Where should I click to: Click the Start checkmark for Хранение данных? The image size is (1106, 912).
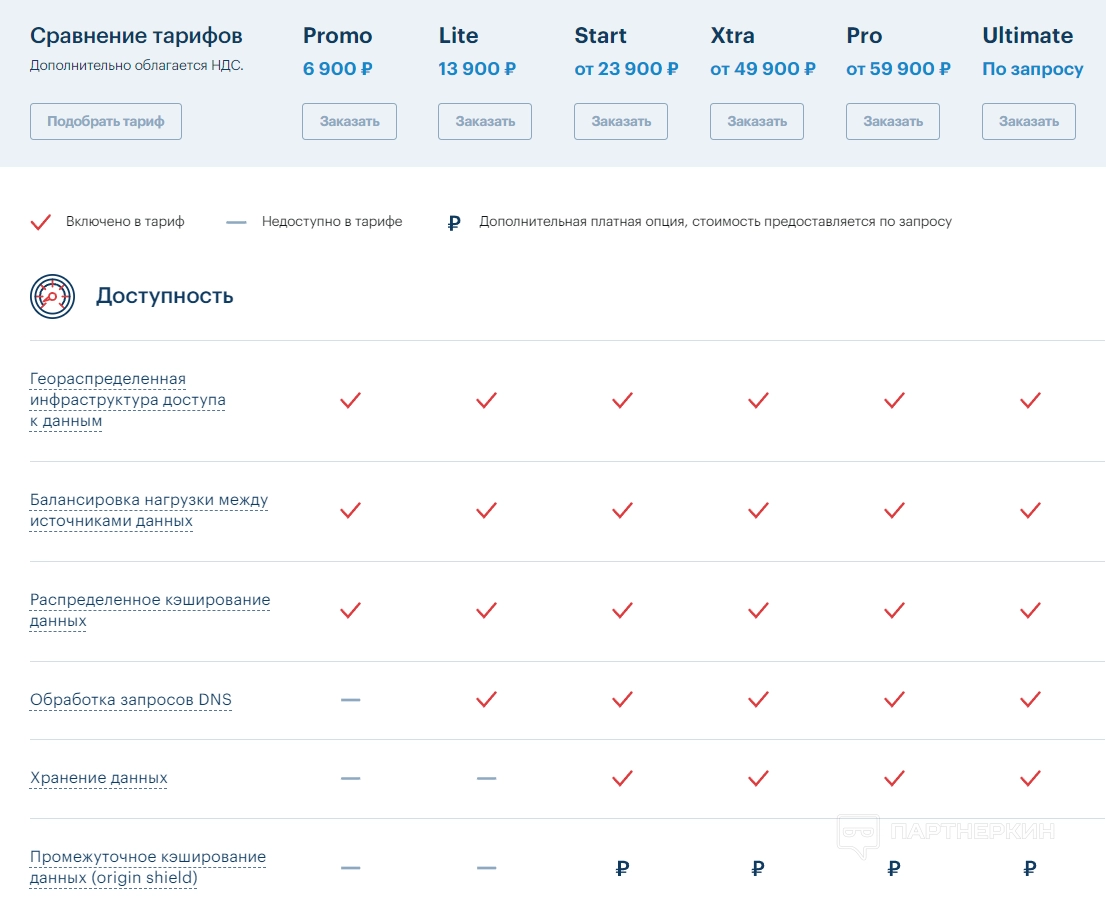(622, 778)
